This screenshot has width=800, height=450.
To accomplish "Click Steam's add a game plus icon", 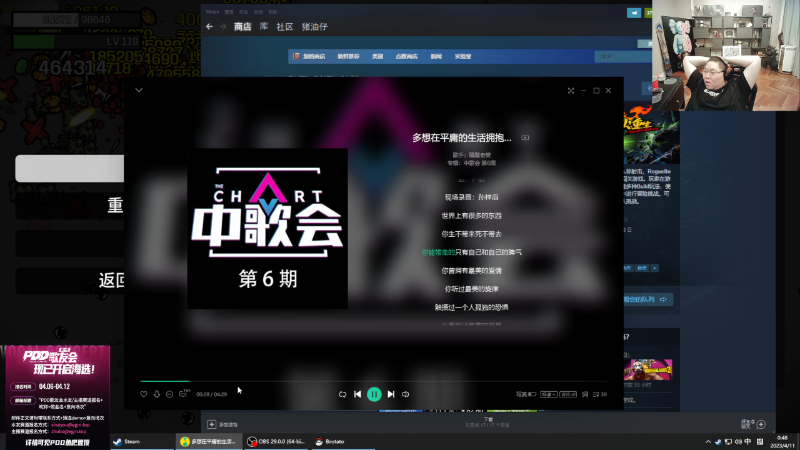I will (212, 424).
